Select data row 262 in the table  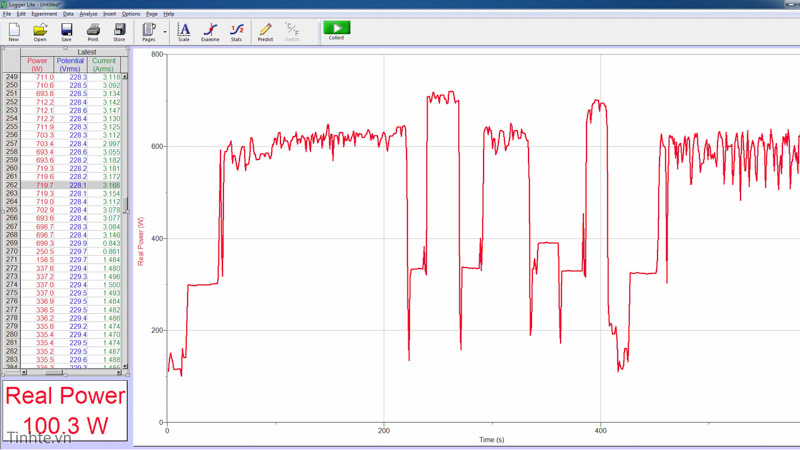point(12,185)
